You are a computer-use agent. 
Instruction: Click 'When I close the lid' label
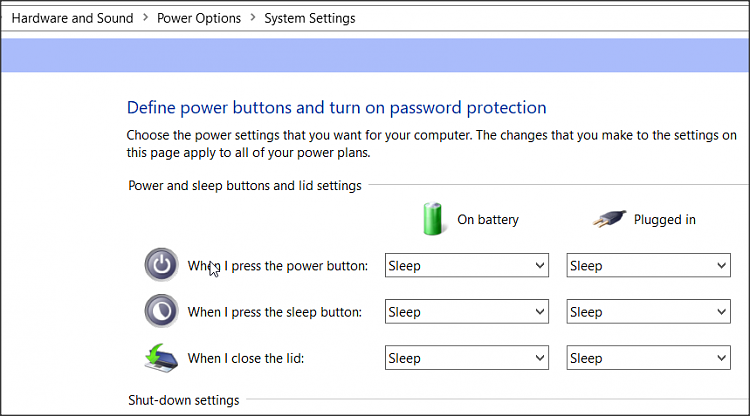coord(246,358)
